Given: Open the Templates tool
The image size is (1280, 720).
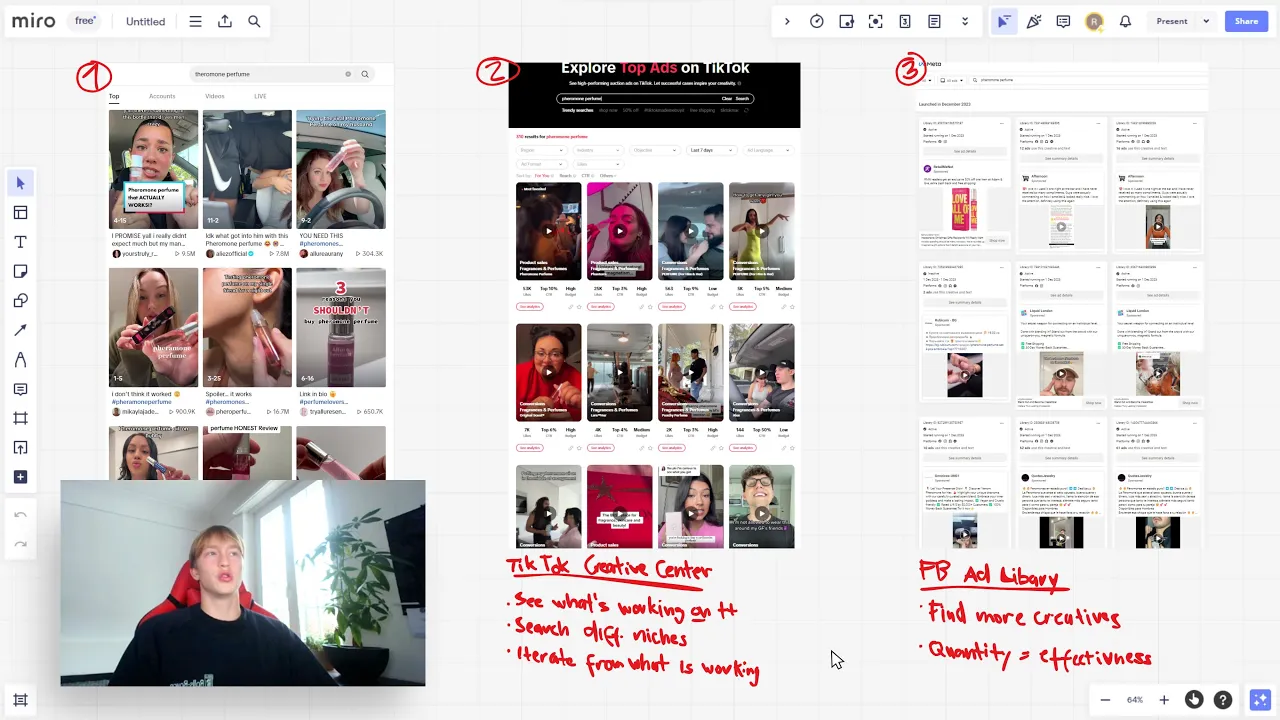Looking at the screenshot, I should tap(20, 212).
